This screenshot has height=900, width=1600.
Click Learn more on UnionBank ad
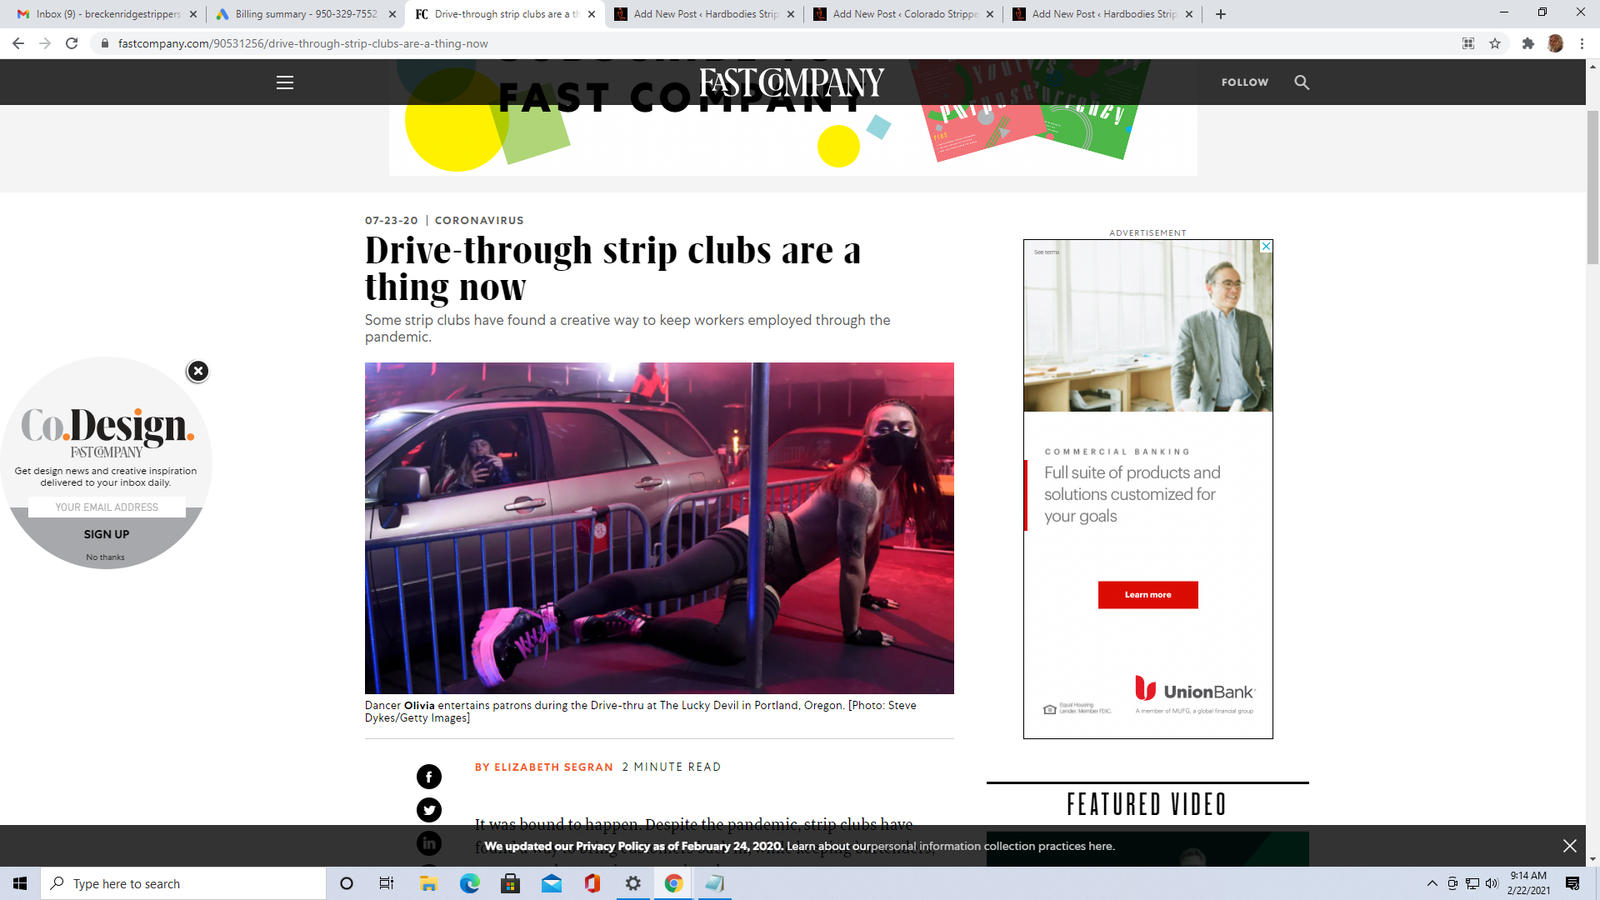coord(1147,595)
